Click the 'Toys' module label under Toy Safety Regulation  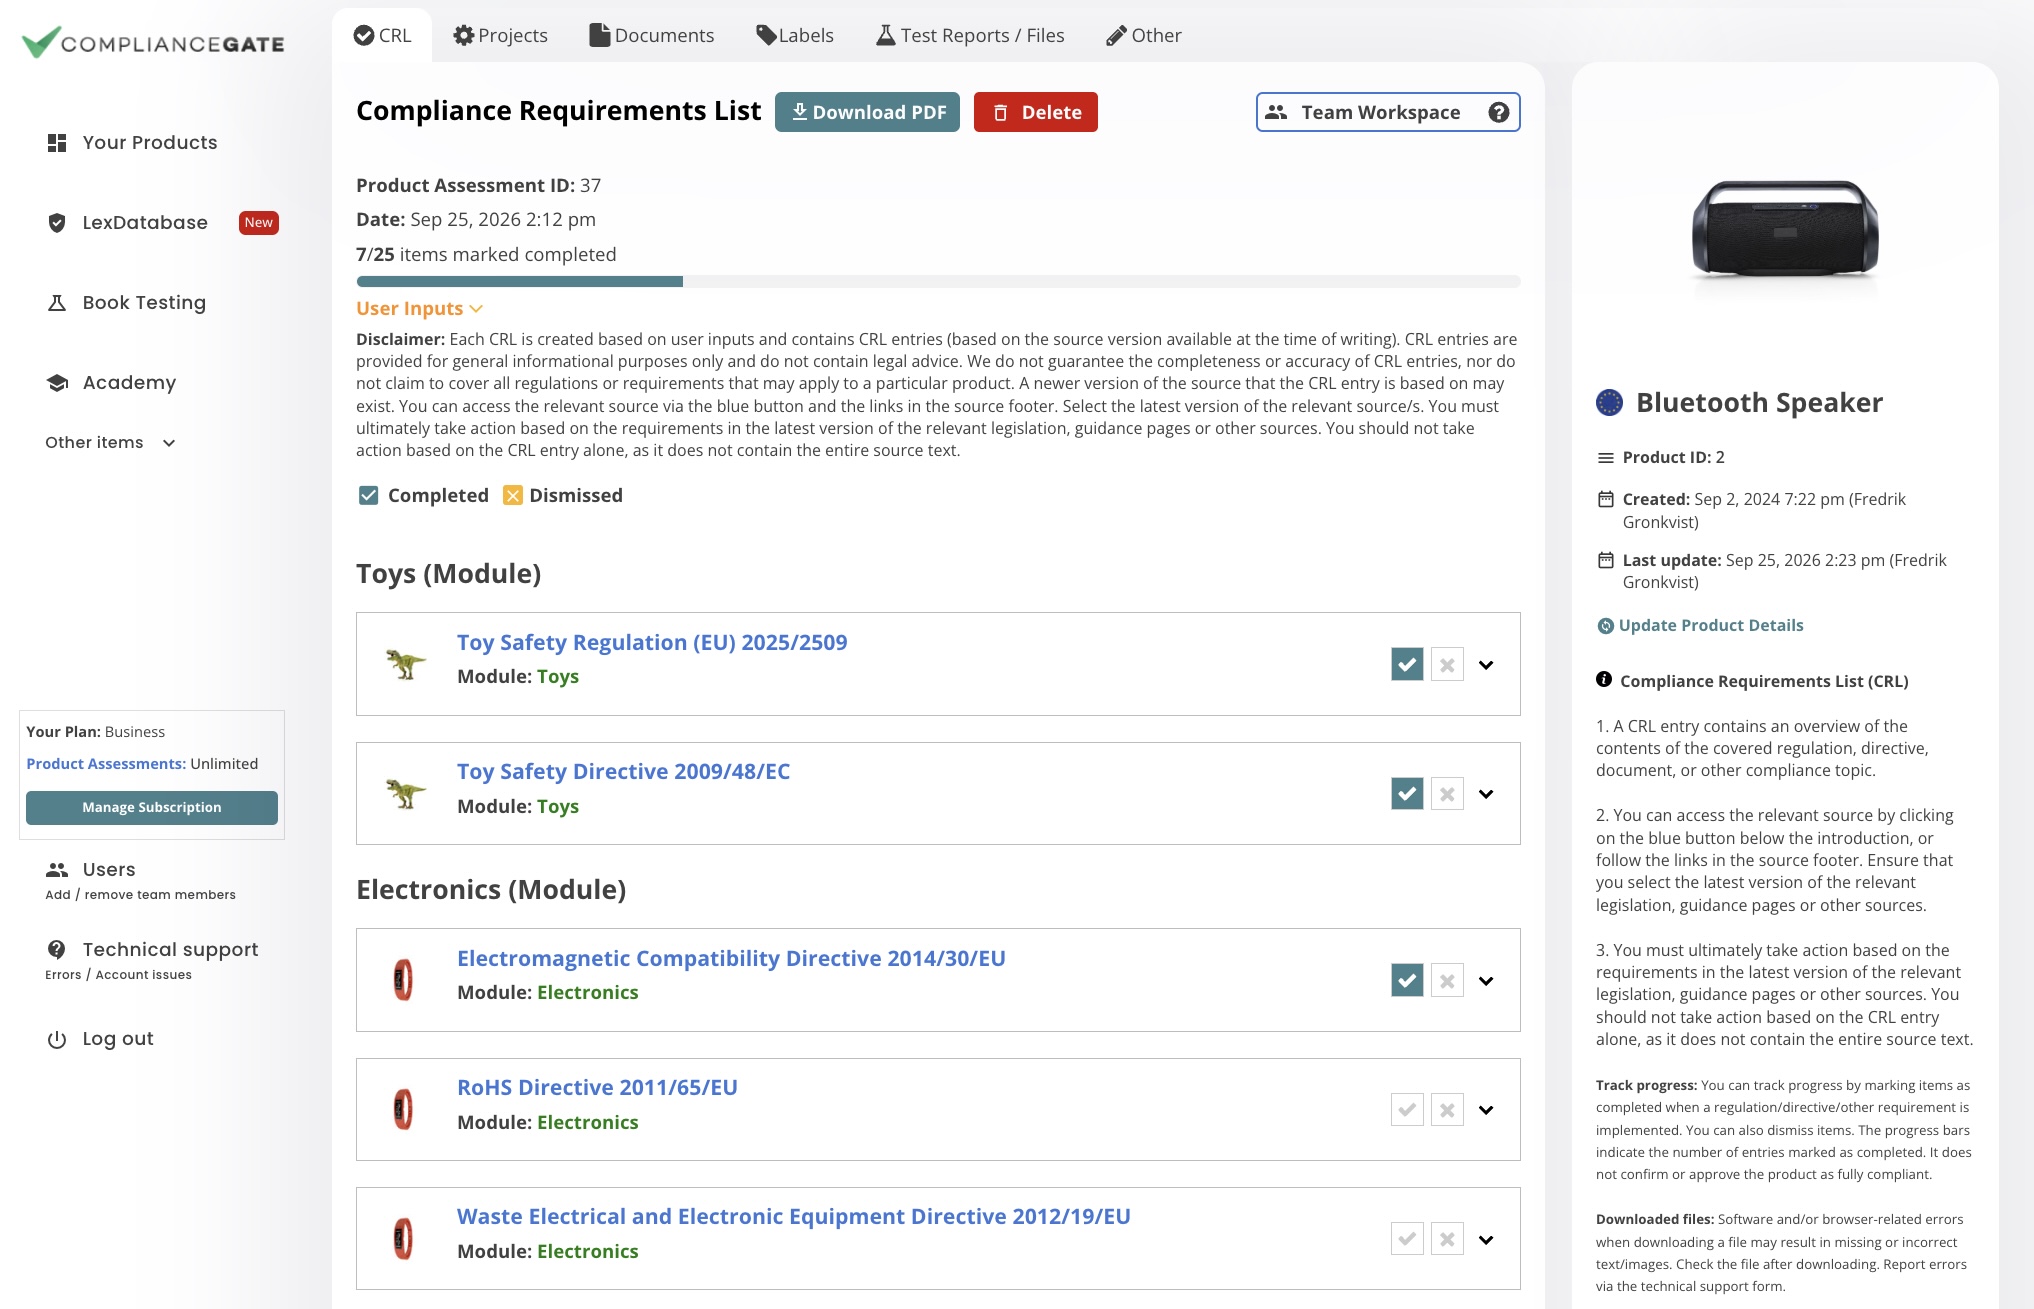[558, 677]
